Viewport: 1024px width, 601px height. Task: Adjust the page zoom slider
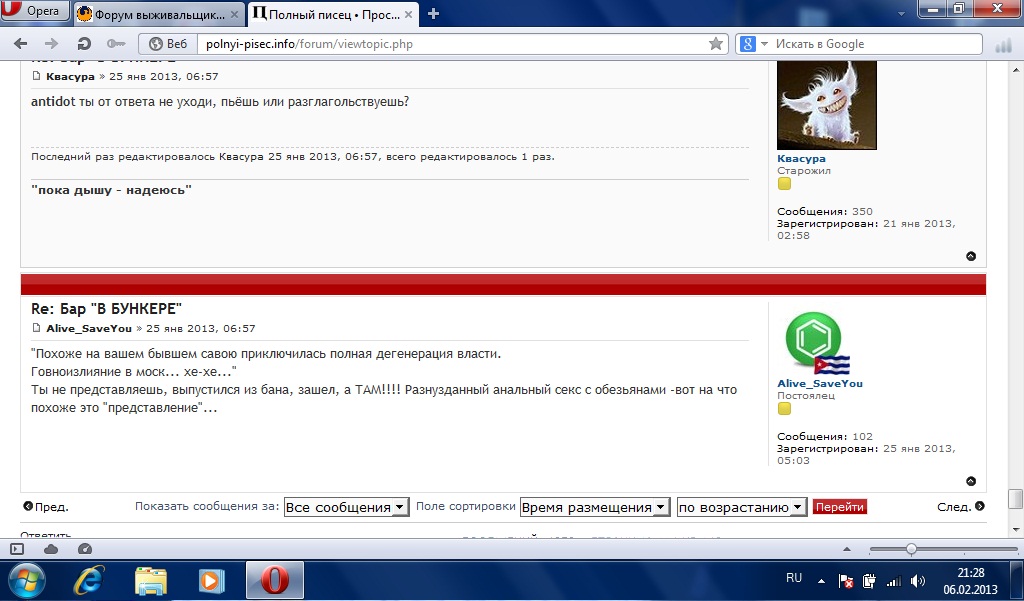(910, 549)
